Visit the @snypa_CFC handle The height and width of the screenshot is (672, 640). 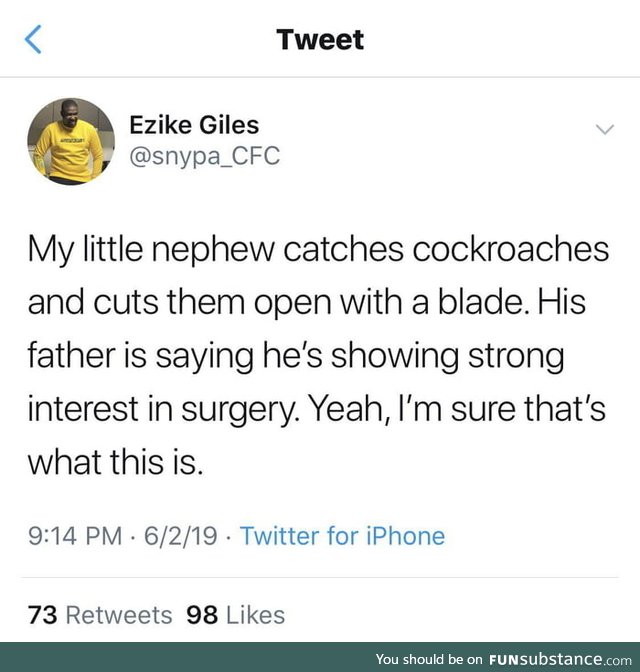(204, 156)
